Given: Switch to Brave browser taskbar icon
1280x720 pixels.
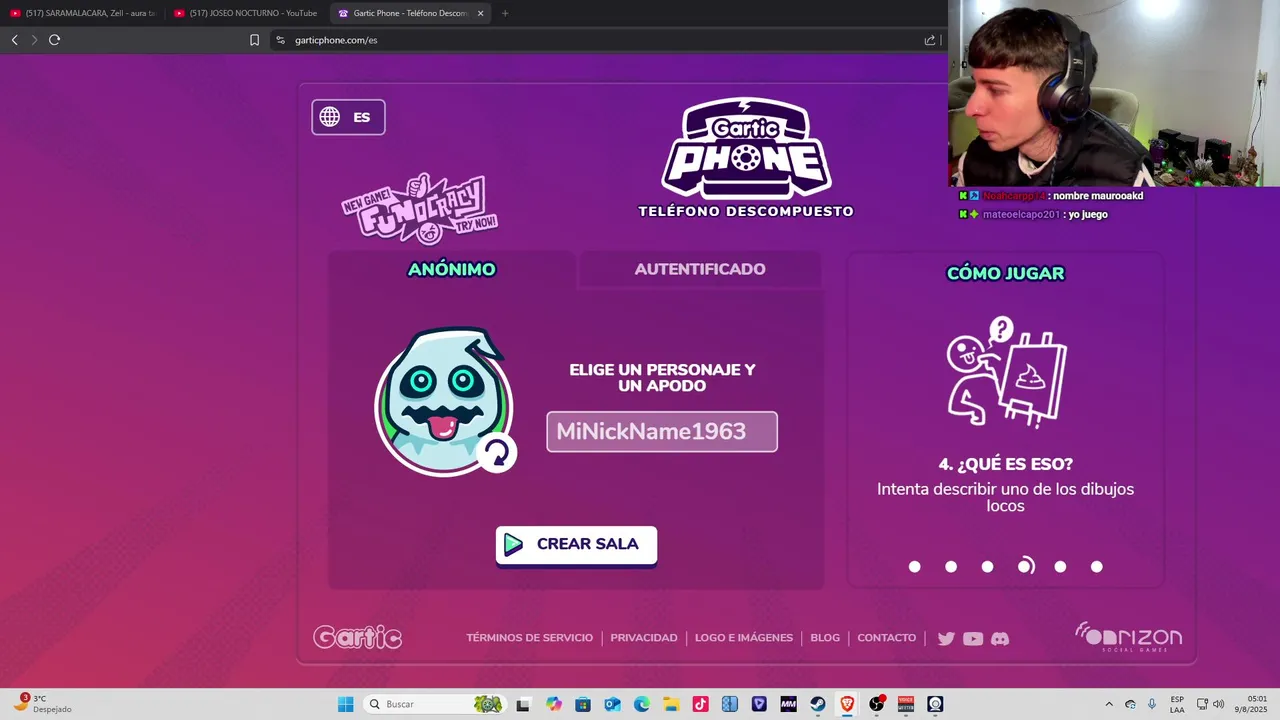Looking at the screenshot, I should pos(847,704).
